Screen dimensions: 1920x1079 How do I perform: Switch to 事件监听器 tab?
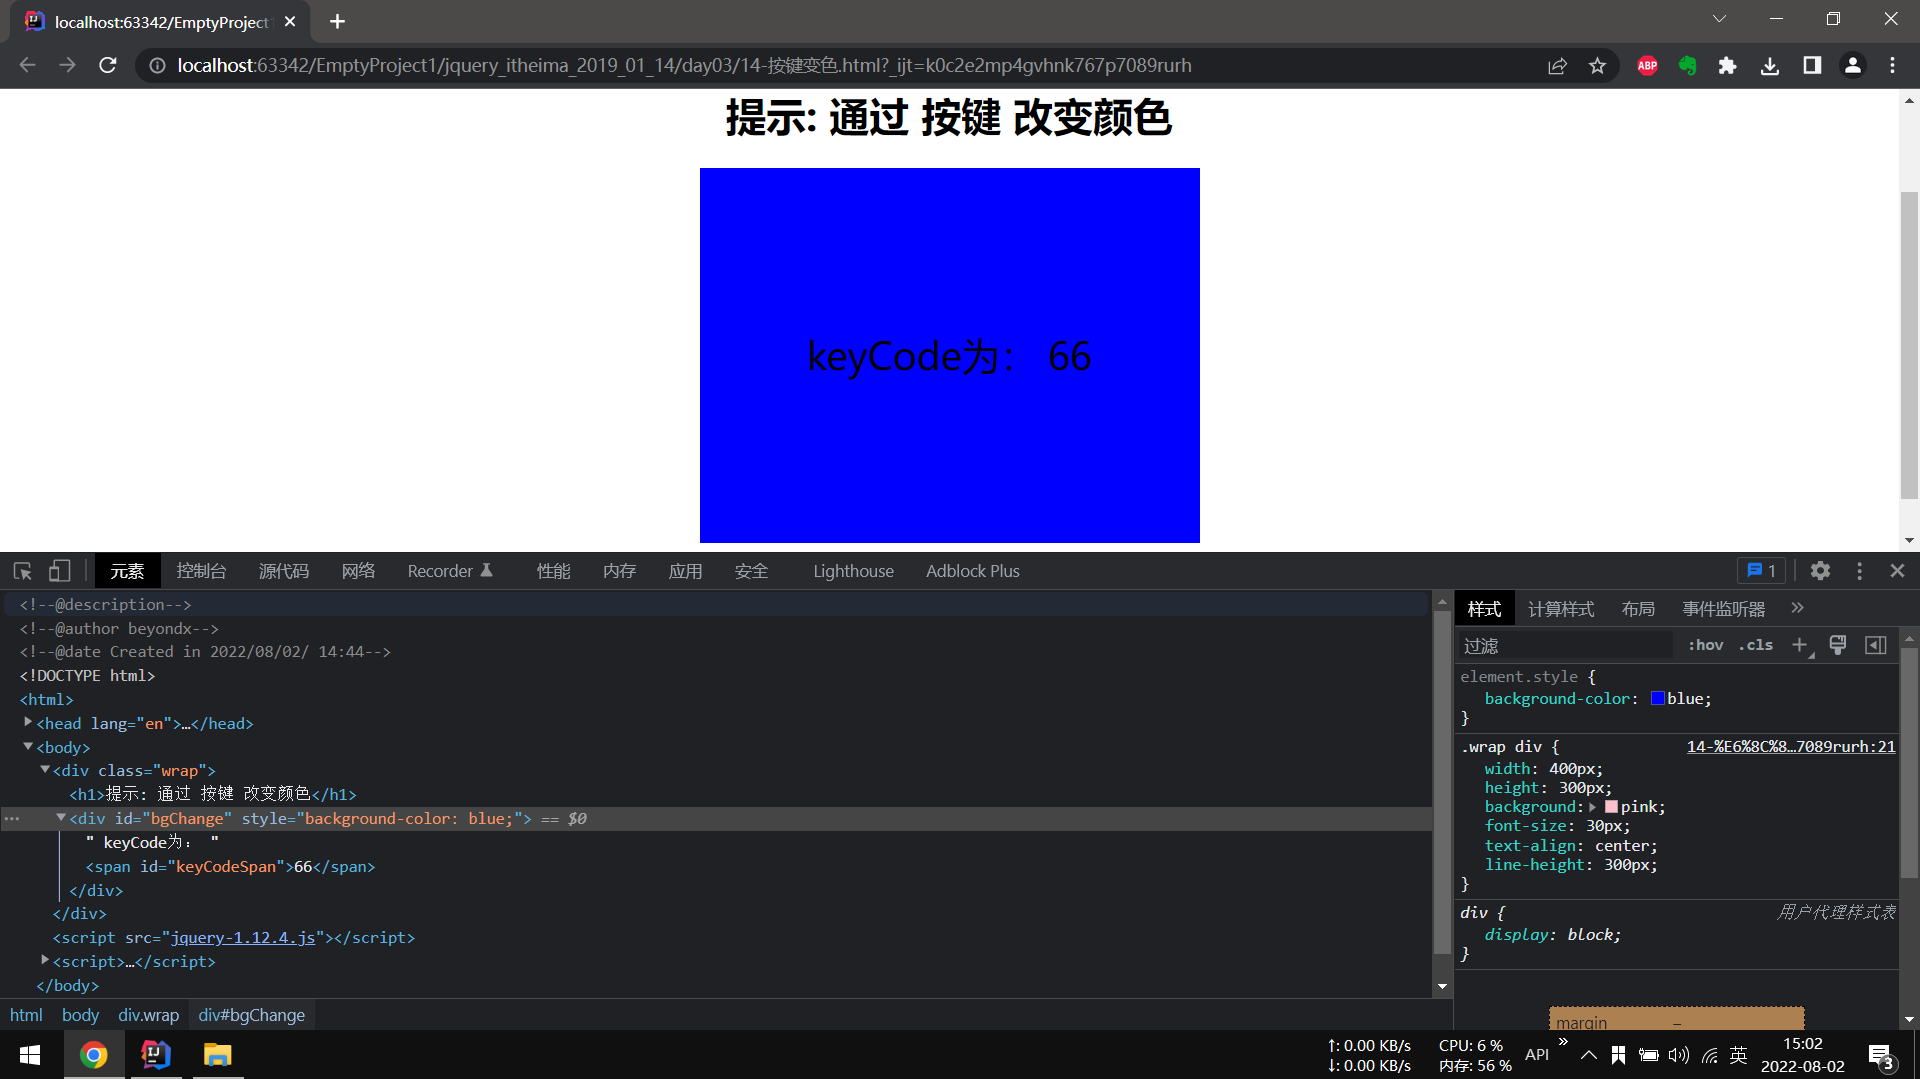pos(1723,609)
